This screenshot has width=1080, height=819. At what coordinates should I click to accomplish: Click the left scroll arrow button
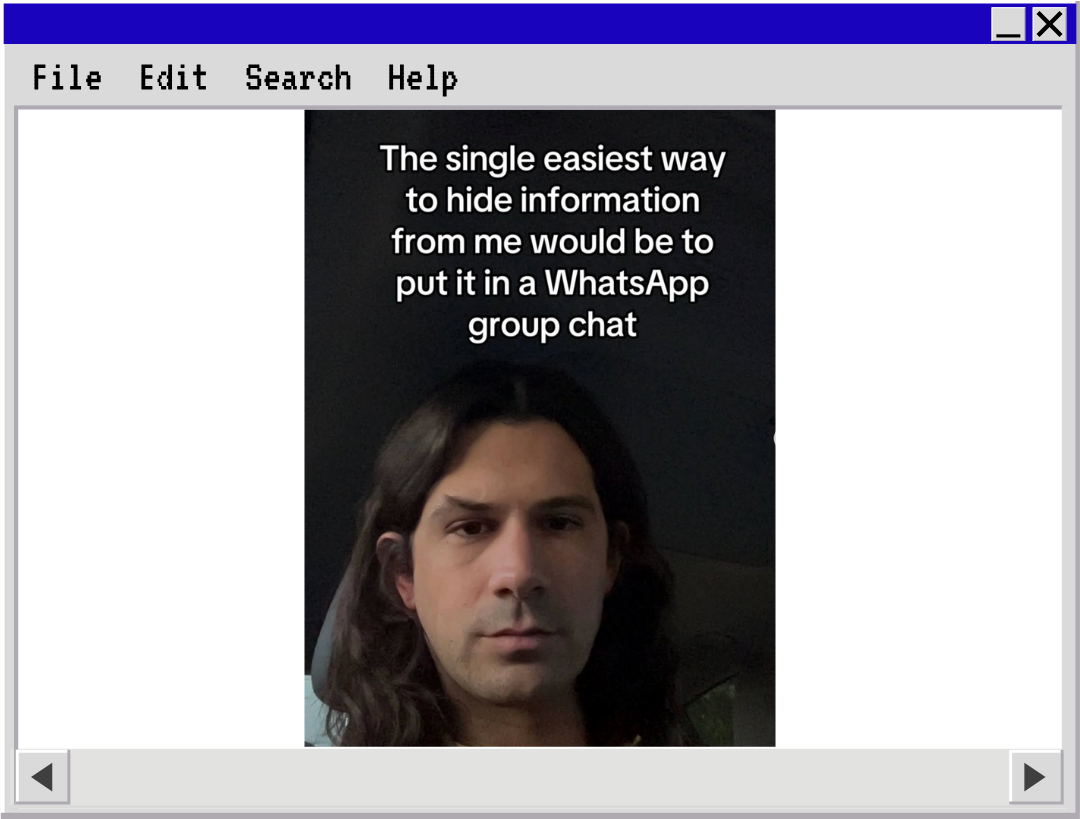43,777
